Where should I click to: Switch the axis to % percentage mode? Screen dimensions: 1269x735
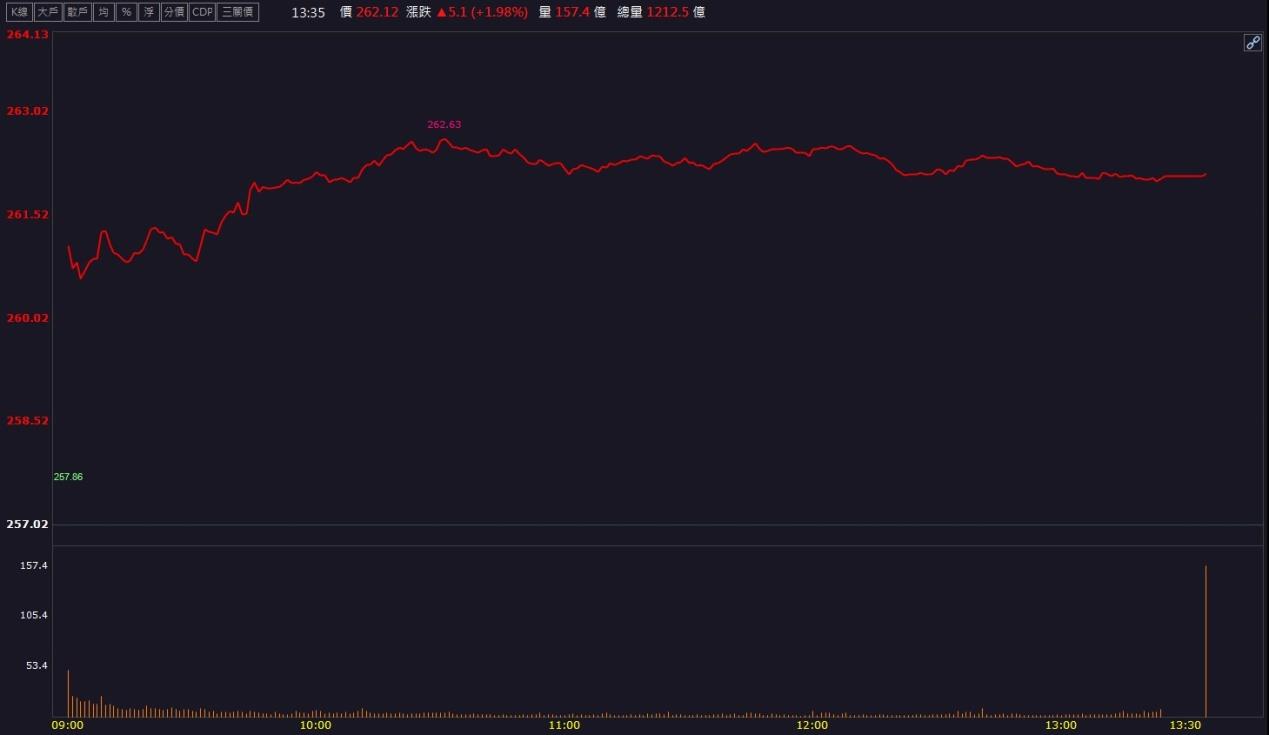click(126, 12)
